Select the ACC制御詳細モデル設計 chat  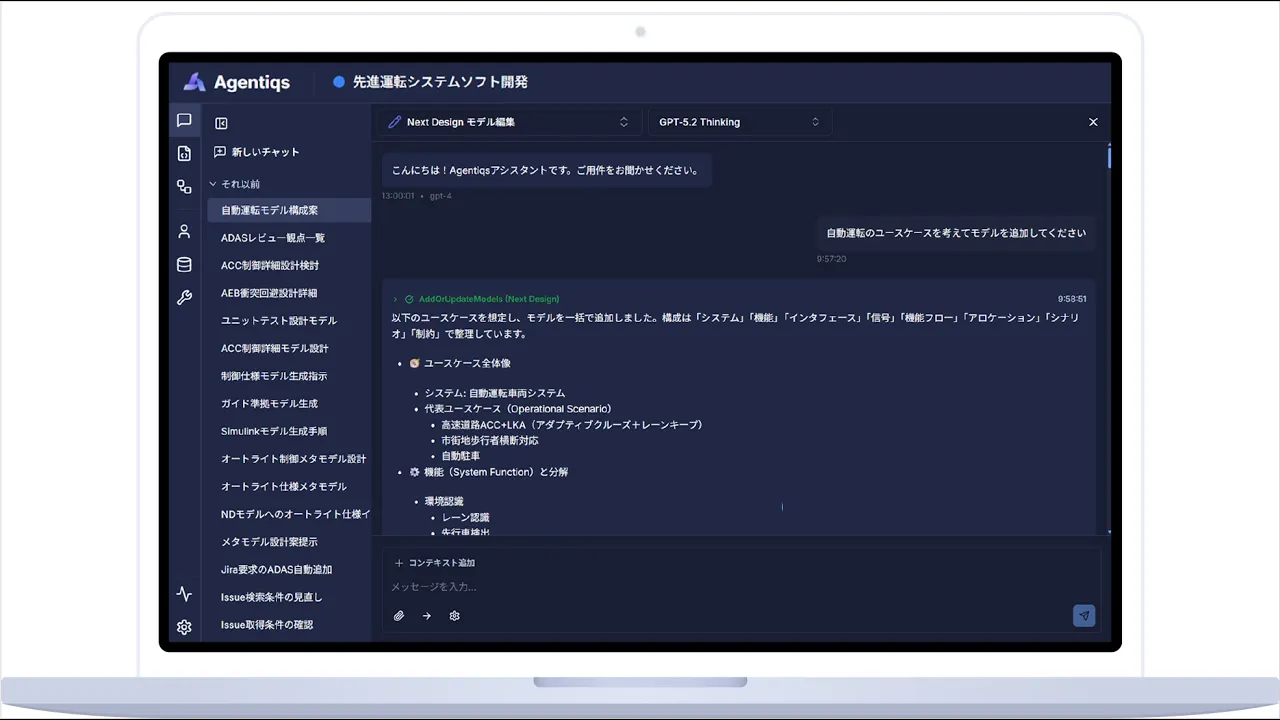[289, 348]
